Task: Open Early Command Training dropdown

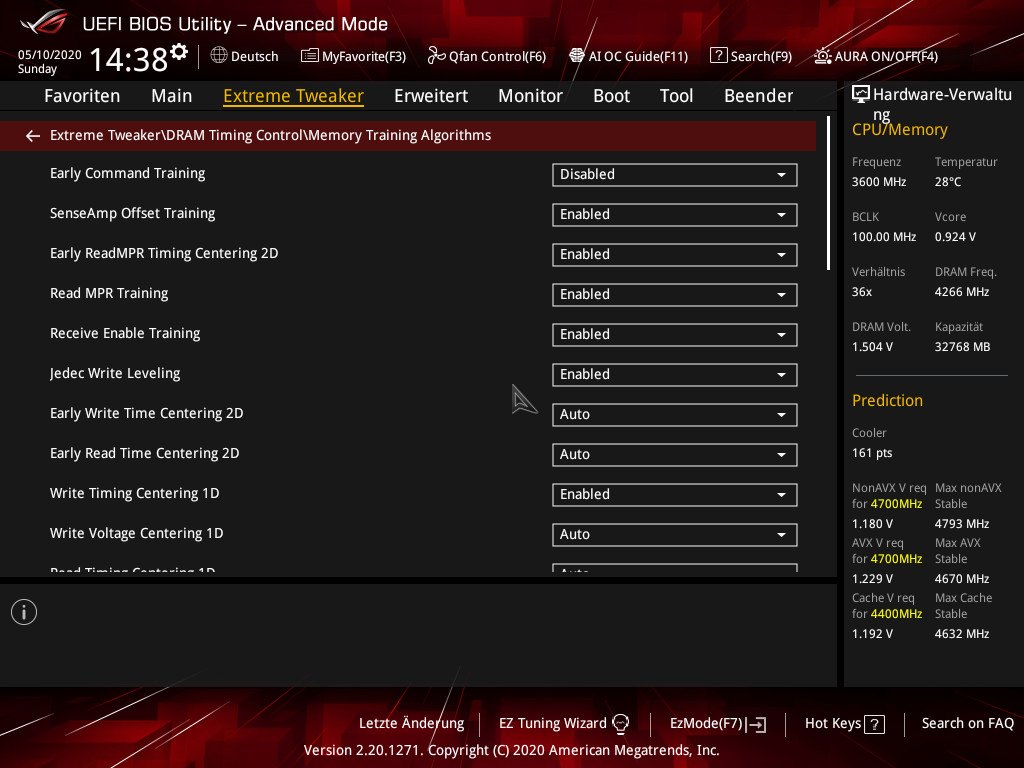Action: [675, 174]
